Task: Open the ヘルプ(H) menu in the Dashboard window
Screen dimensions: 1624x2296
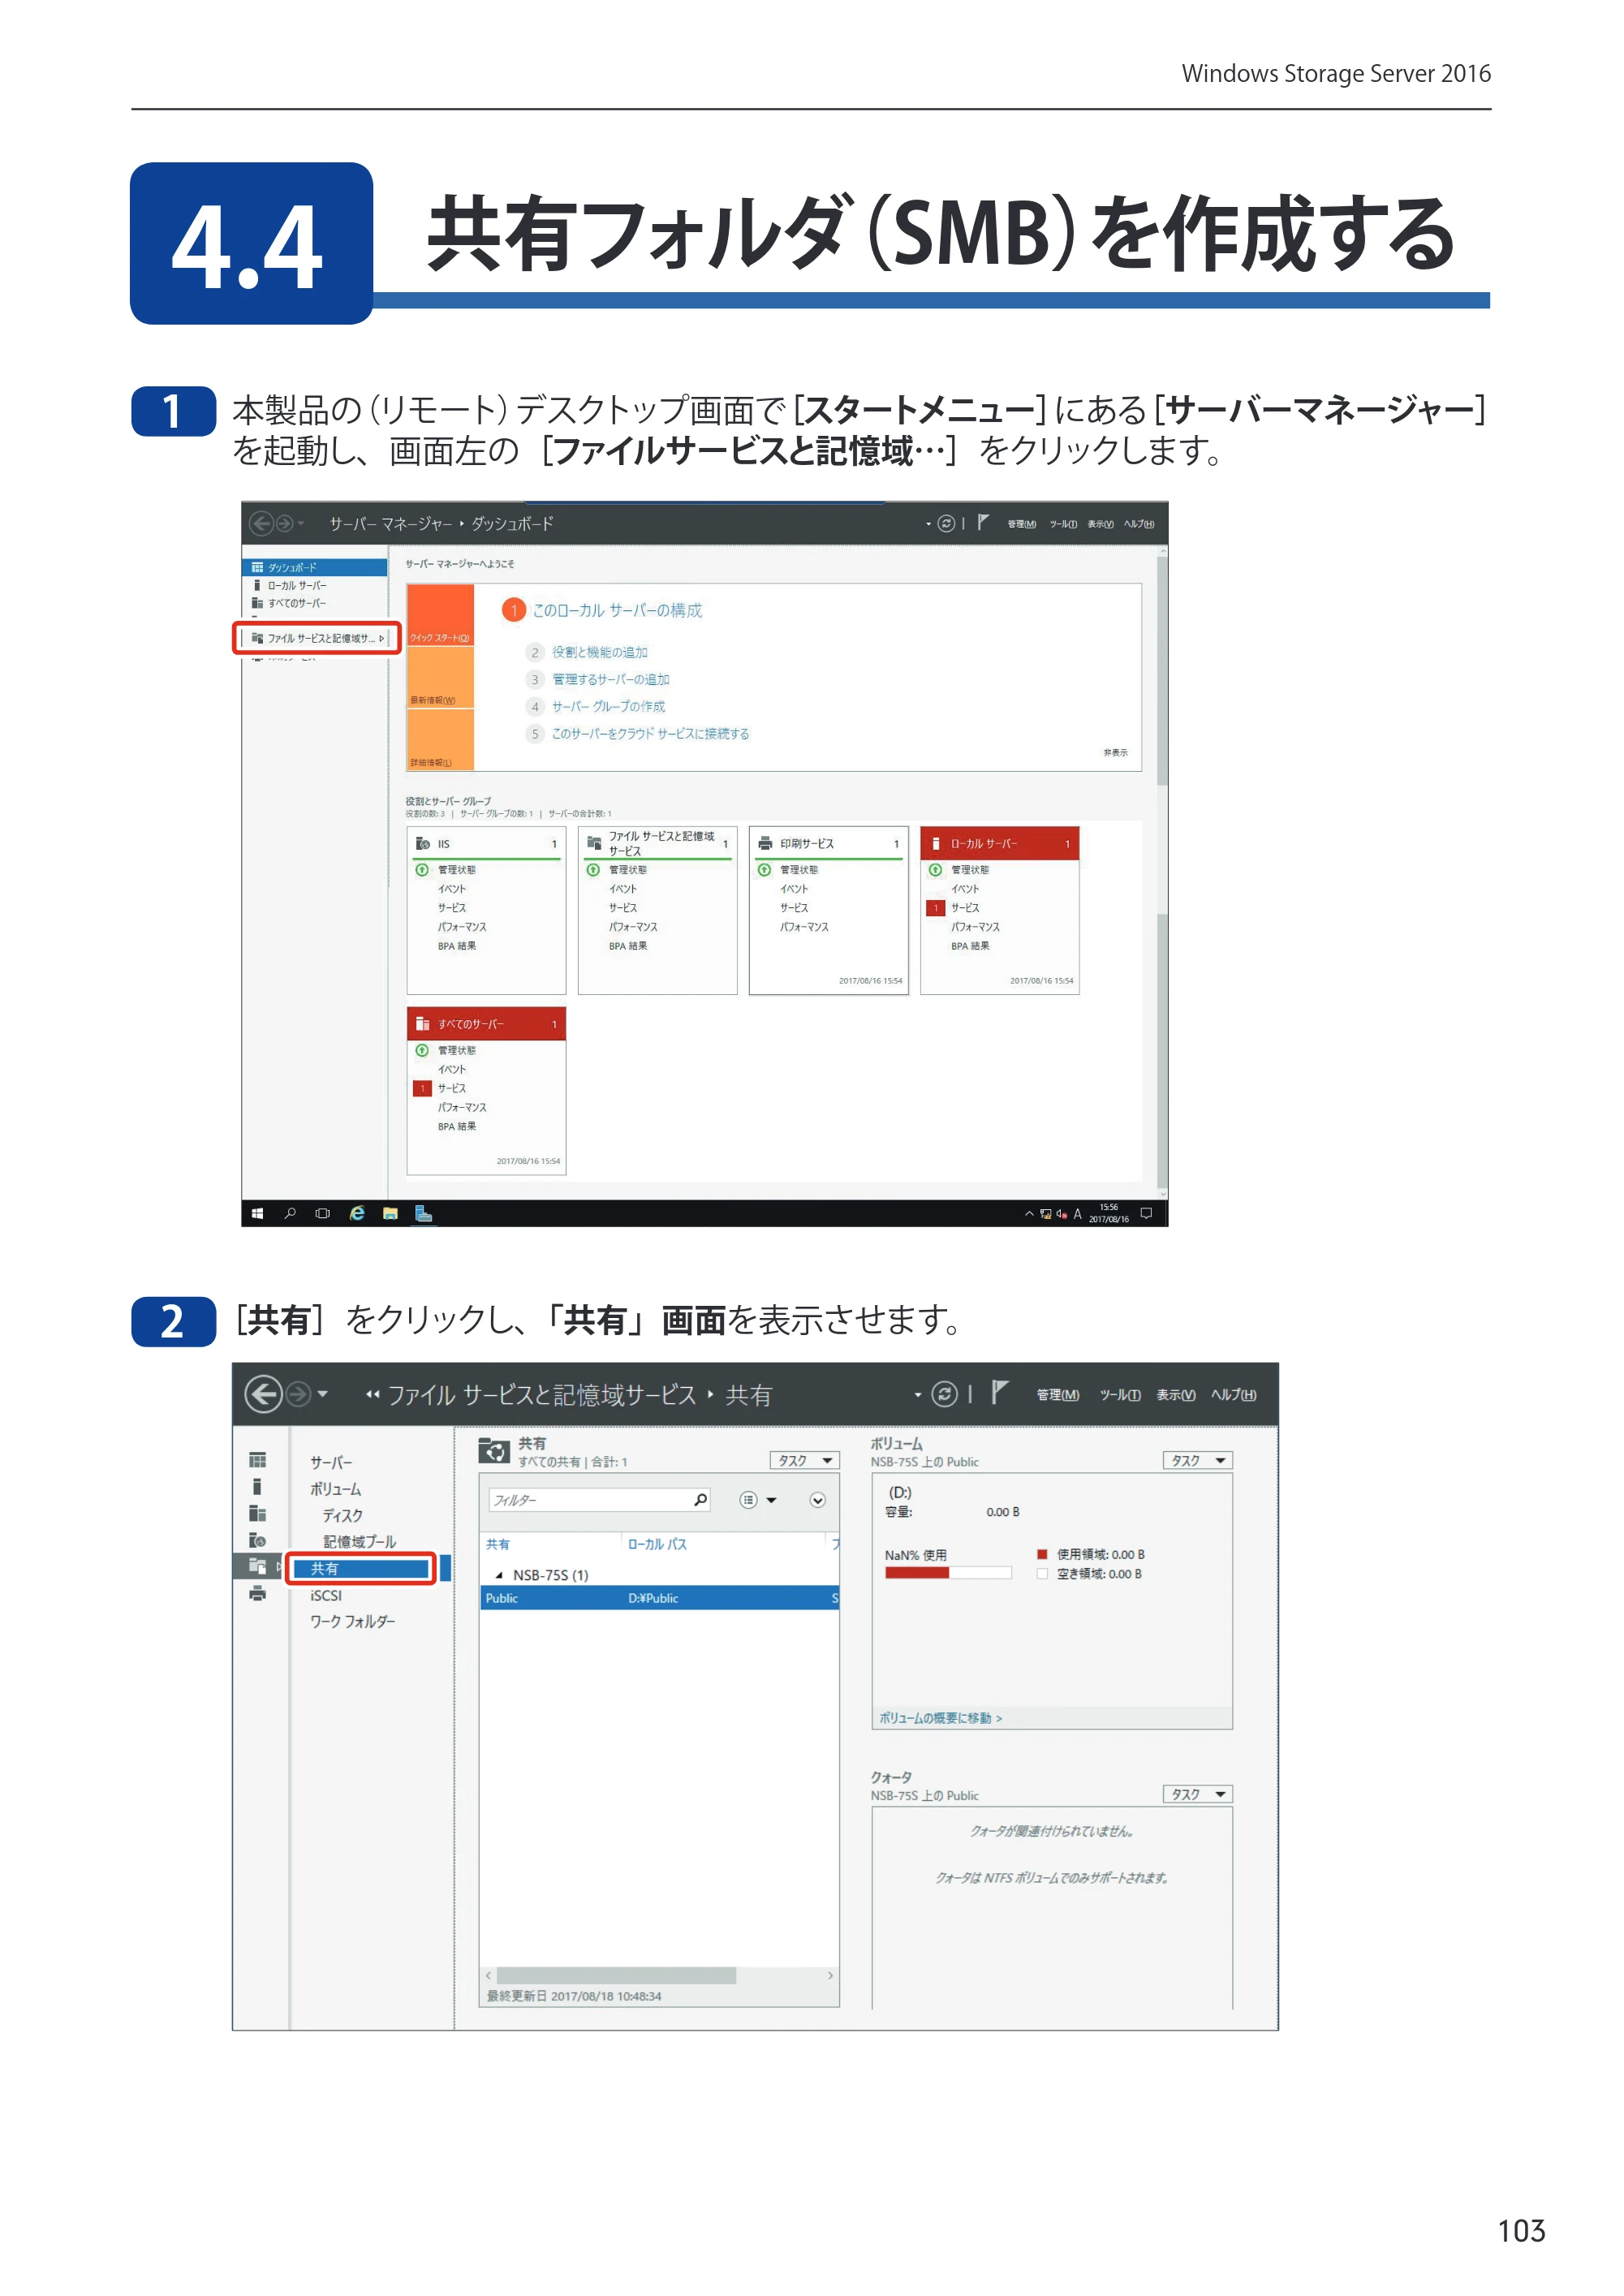Action: coord(1139,524)
